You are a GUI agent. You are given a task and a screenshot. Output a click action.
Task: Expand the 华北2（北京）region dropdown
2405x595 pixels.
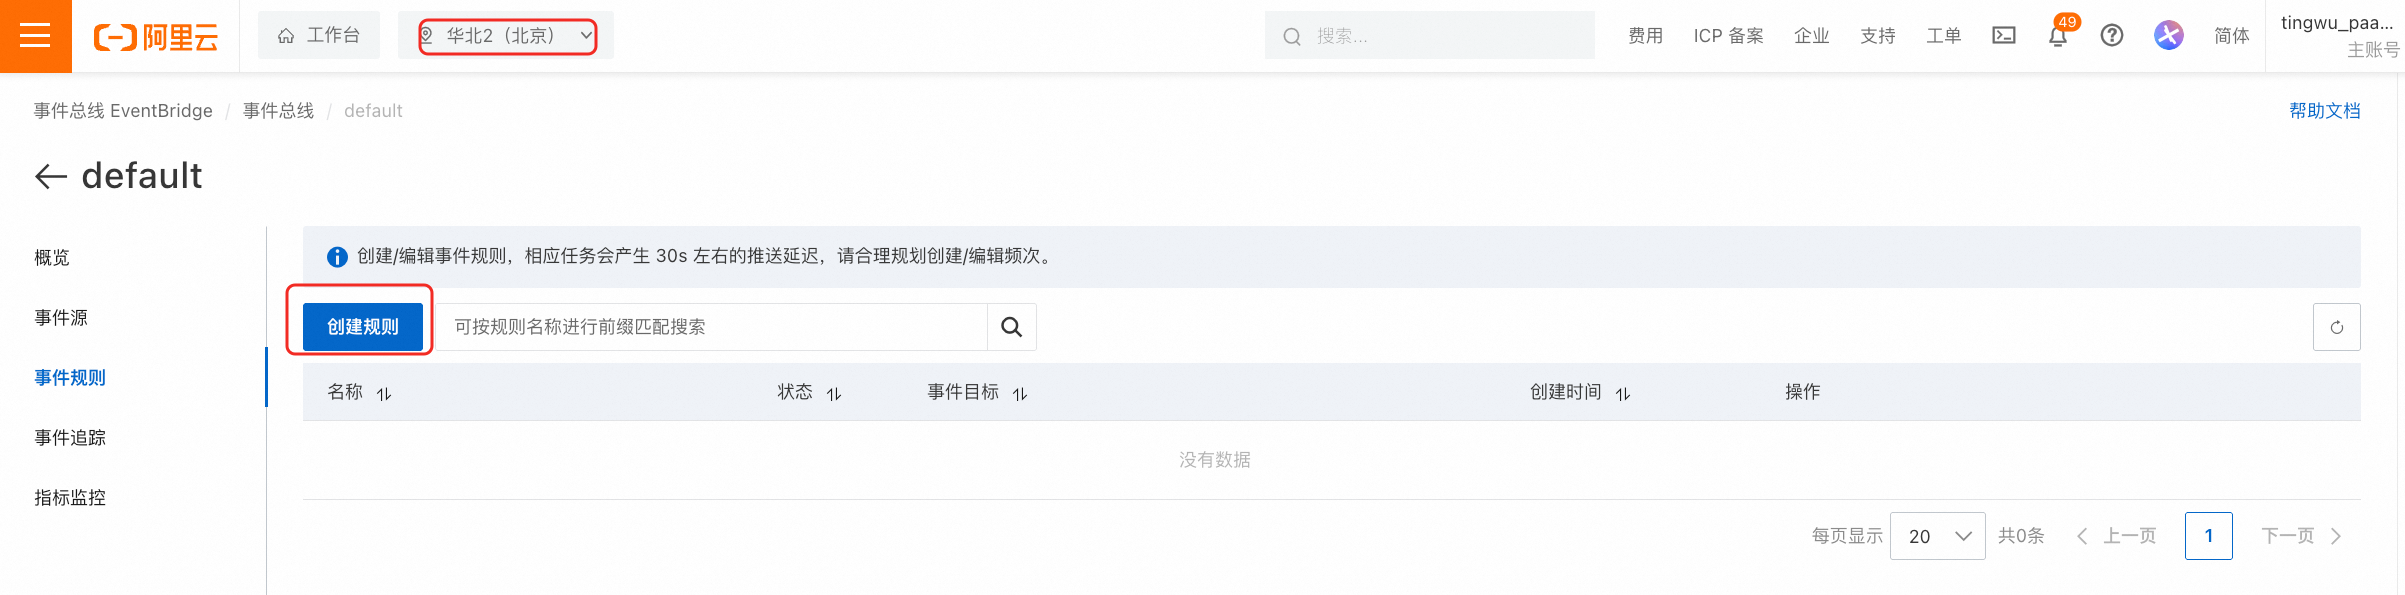pos(508,36)
